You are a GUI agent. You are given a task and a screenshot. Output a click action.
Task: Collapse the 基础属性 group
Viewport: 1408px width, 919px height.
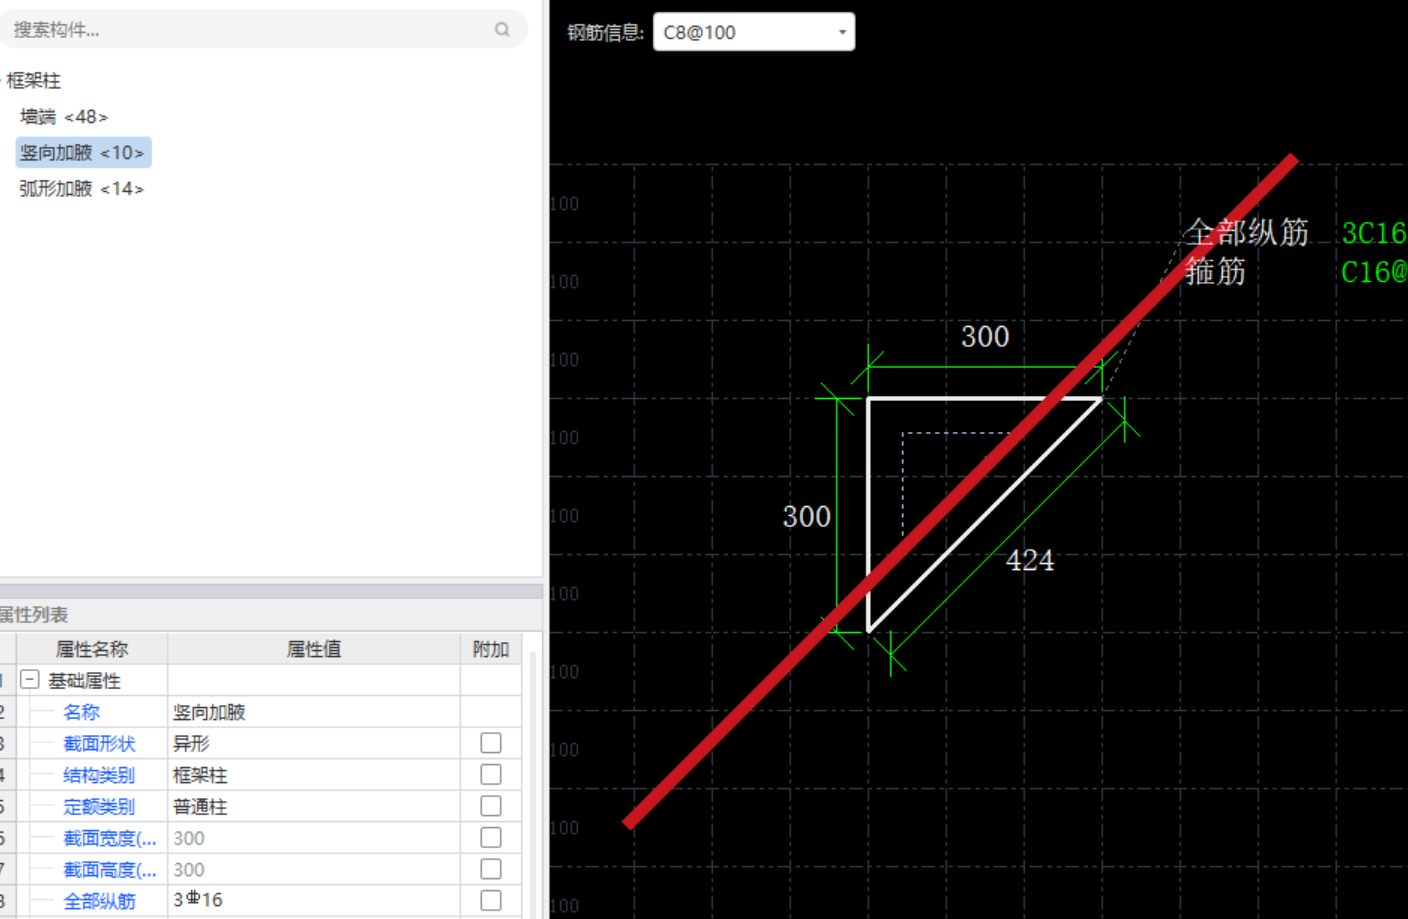coord(30,680)
